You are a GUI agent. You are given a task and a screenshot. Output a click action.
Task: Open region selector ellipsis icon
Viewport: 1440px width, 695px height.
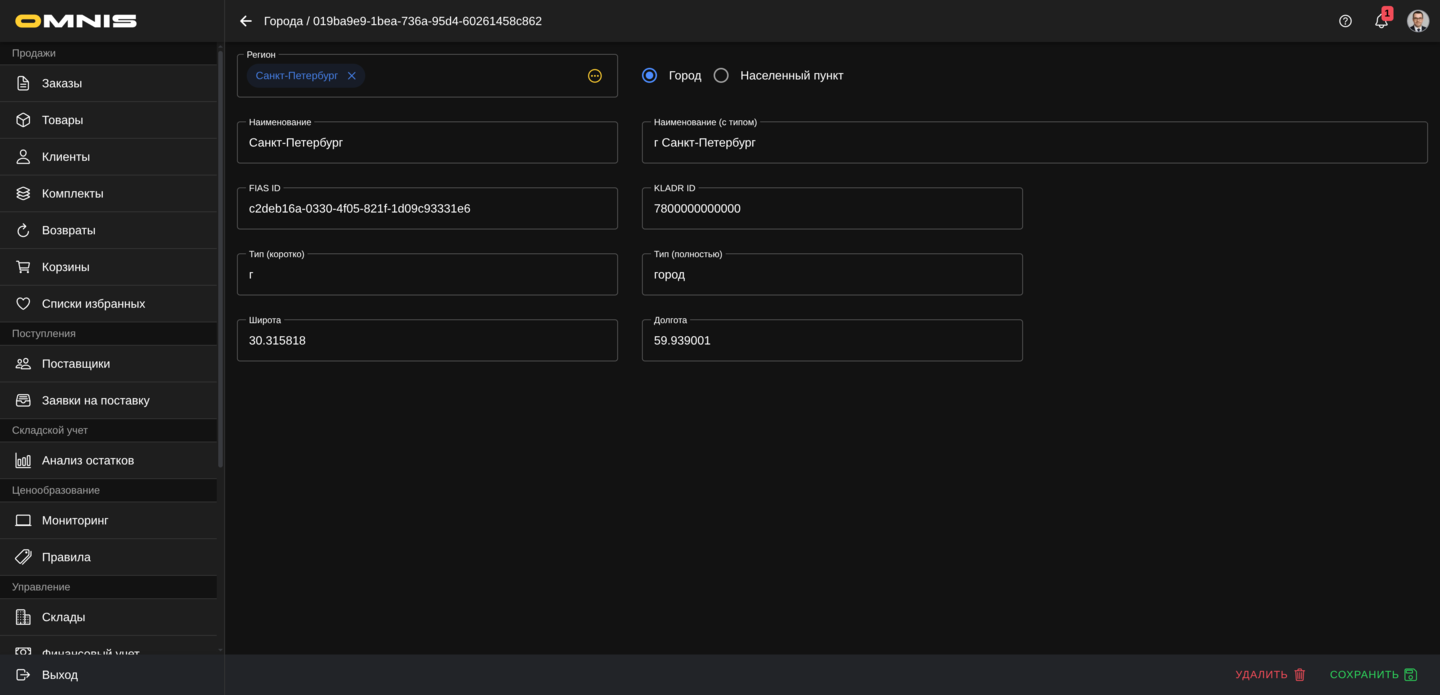595,76
